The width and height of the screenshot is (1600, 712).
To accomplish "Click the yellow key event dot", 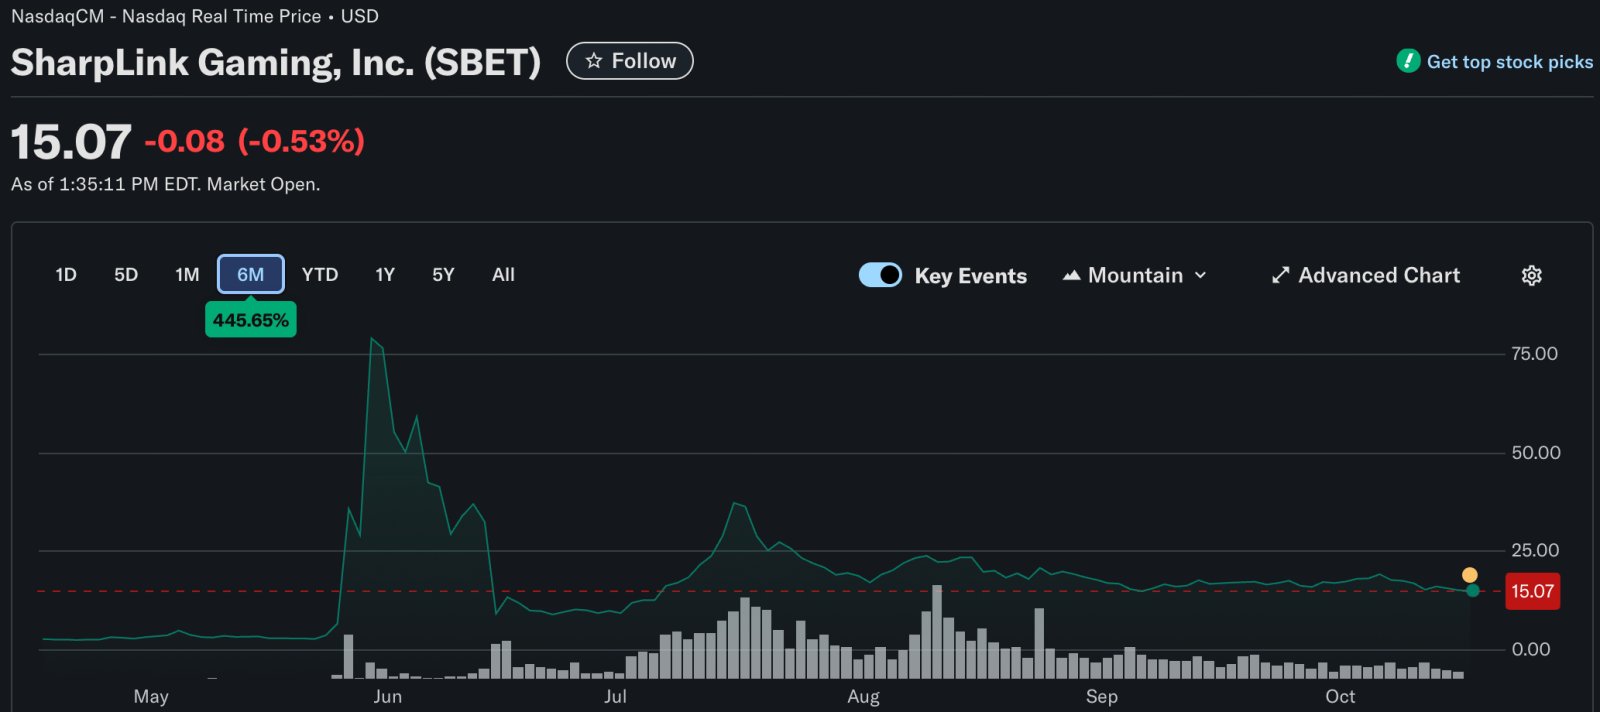I will (x=1469, y=575).
